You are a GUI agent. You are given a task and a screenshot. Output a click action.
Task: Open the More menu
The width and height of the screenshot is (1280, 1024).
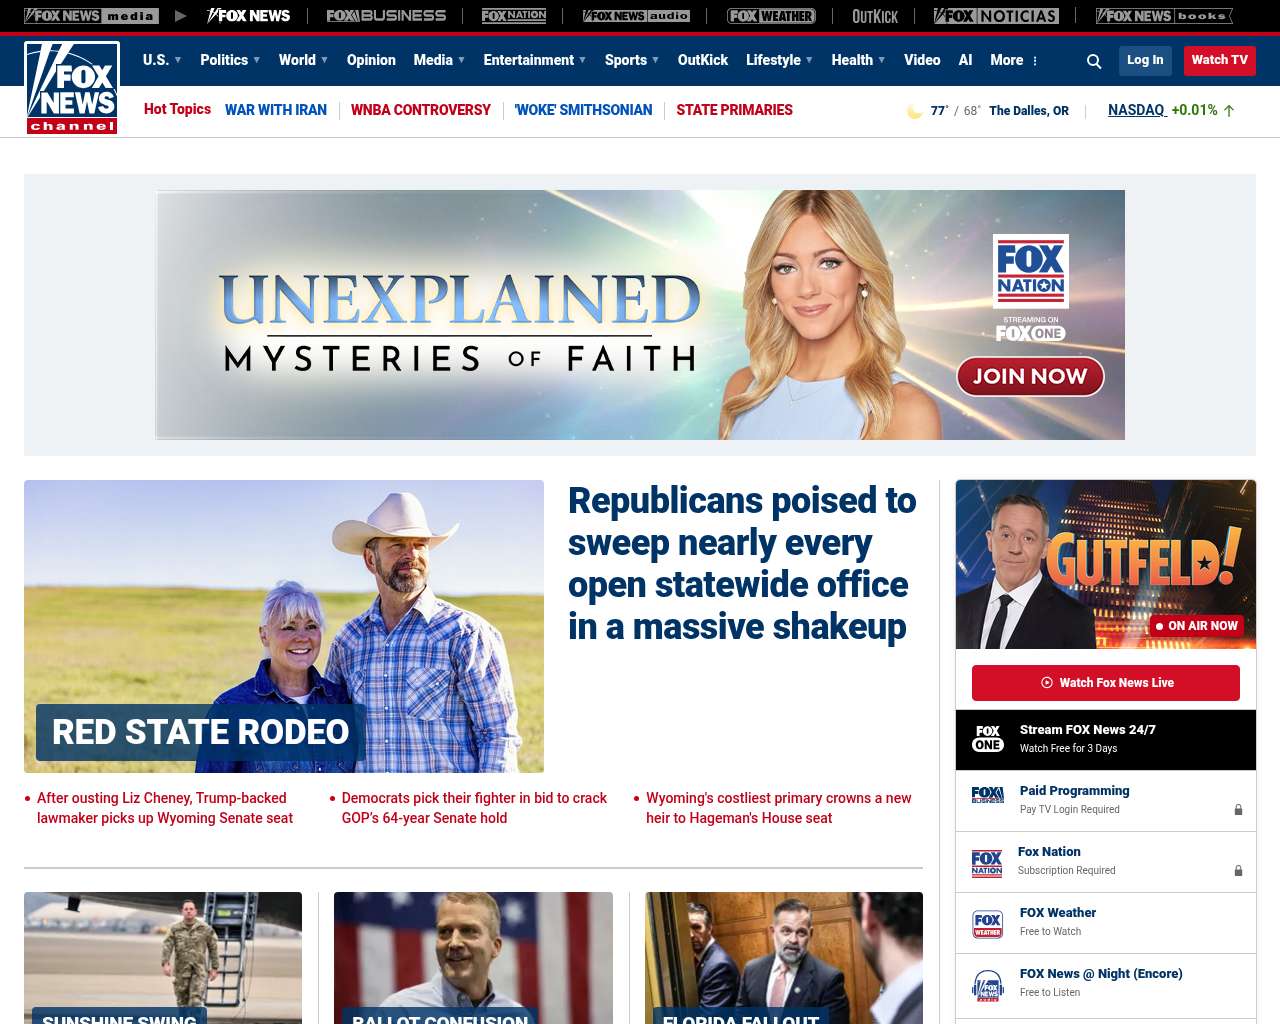click(x=1007, y=60)
